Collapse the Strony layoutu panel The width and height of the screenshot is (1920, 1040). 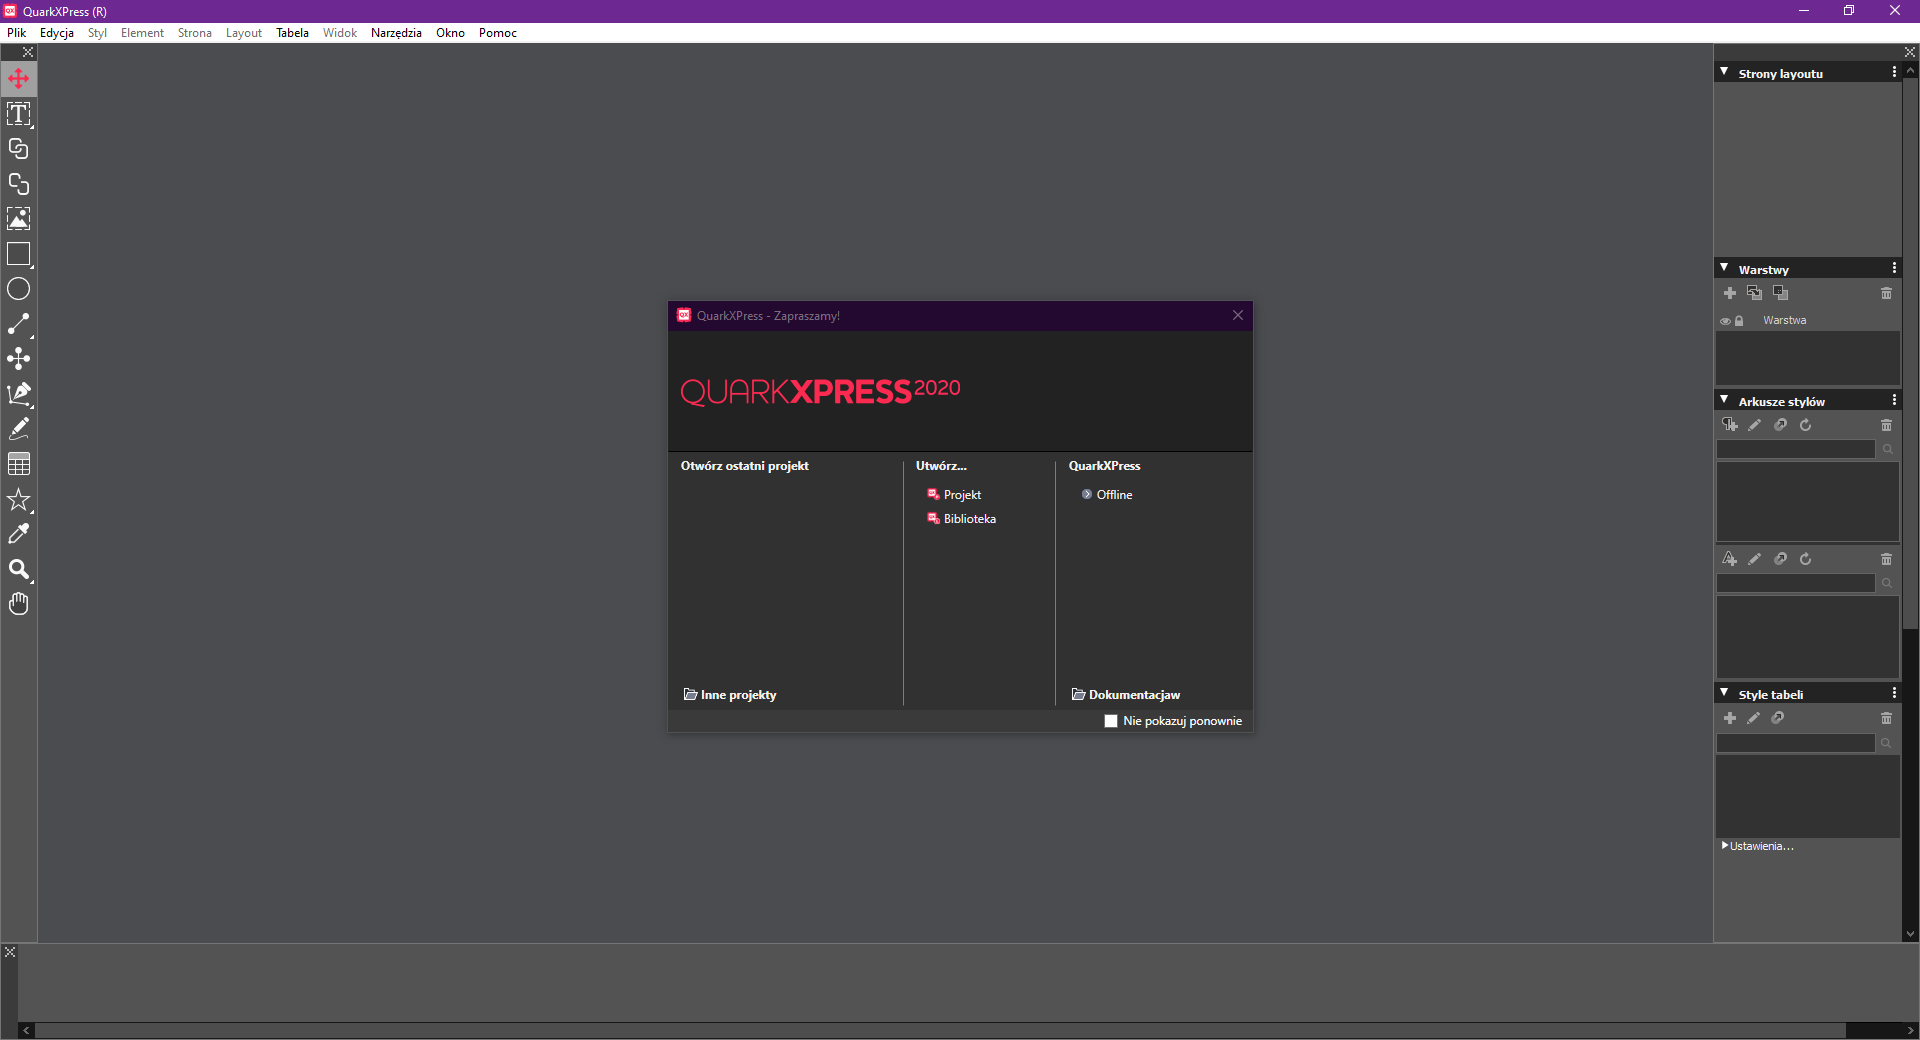[x=1724, y=72]
